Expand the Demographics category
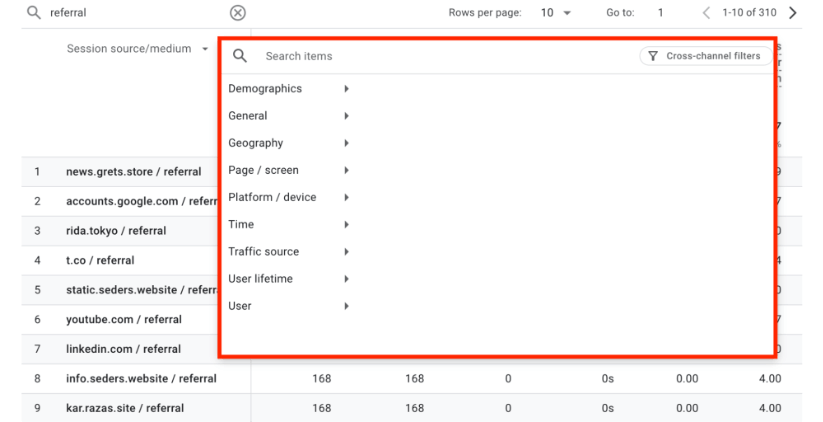The height and width of the screenshot is (422, 823). tap(288, 89)
